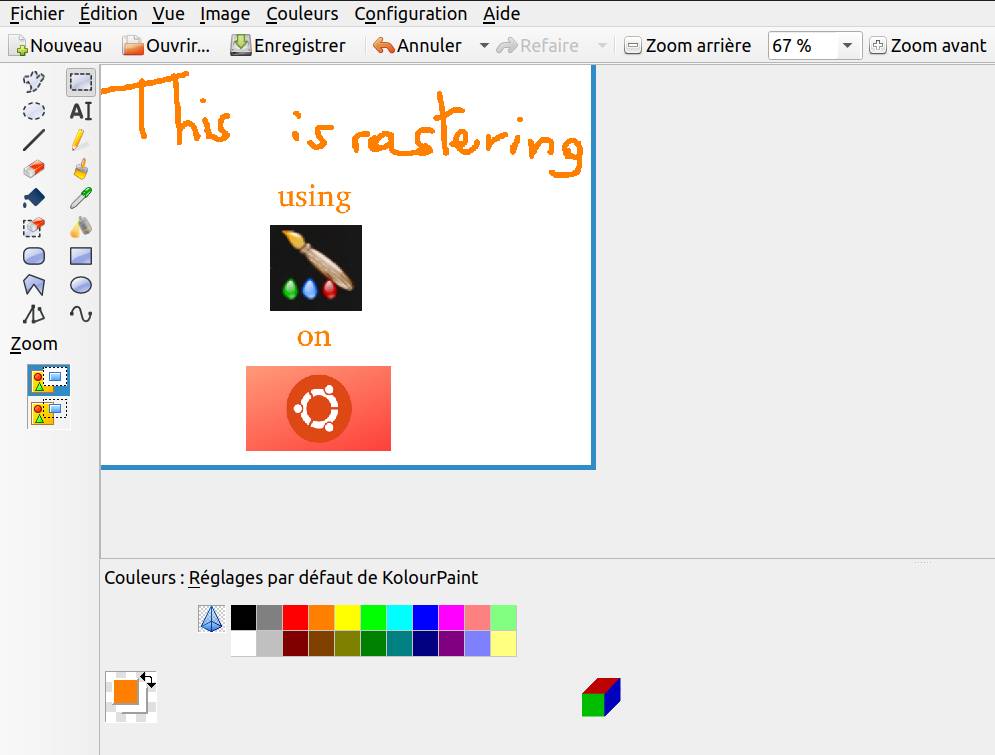Image resolution: width=995 pixels, height=755 pixels.
Task: Open the Fichier menu
Action: click(37, 13)
